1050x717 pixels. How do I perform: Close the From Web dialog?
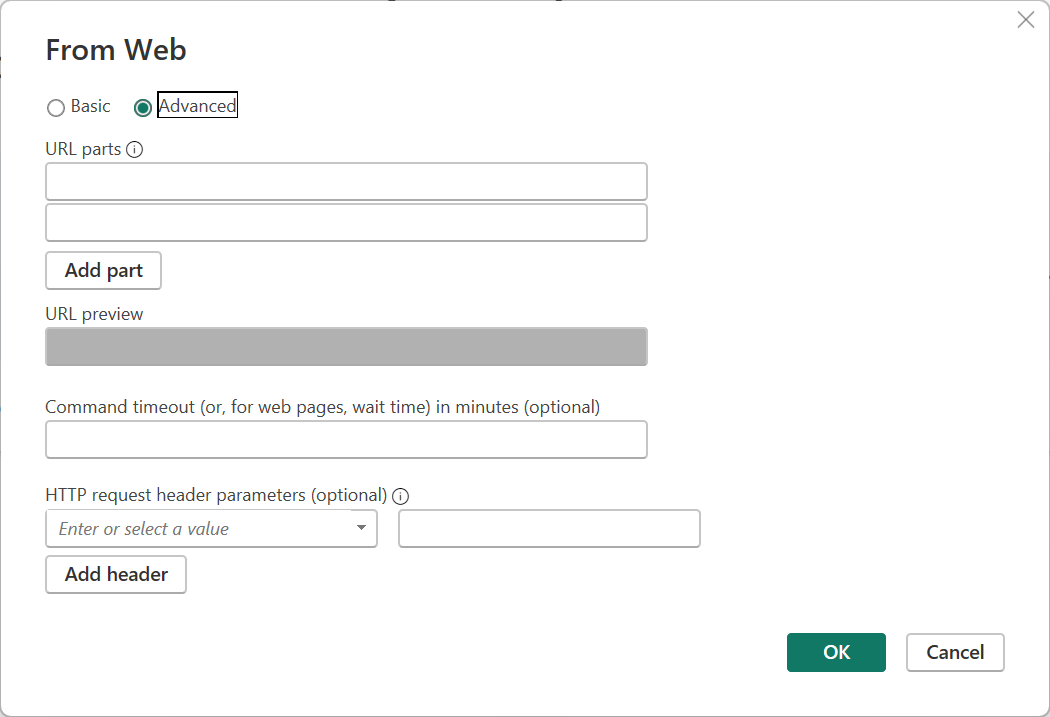[1025, 20]
